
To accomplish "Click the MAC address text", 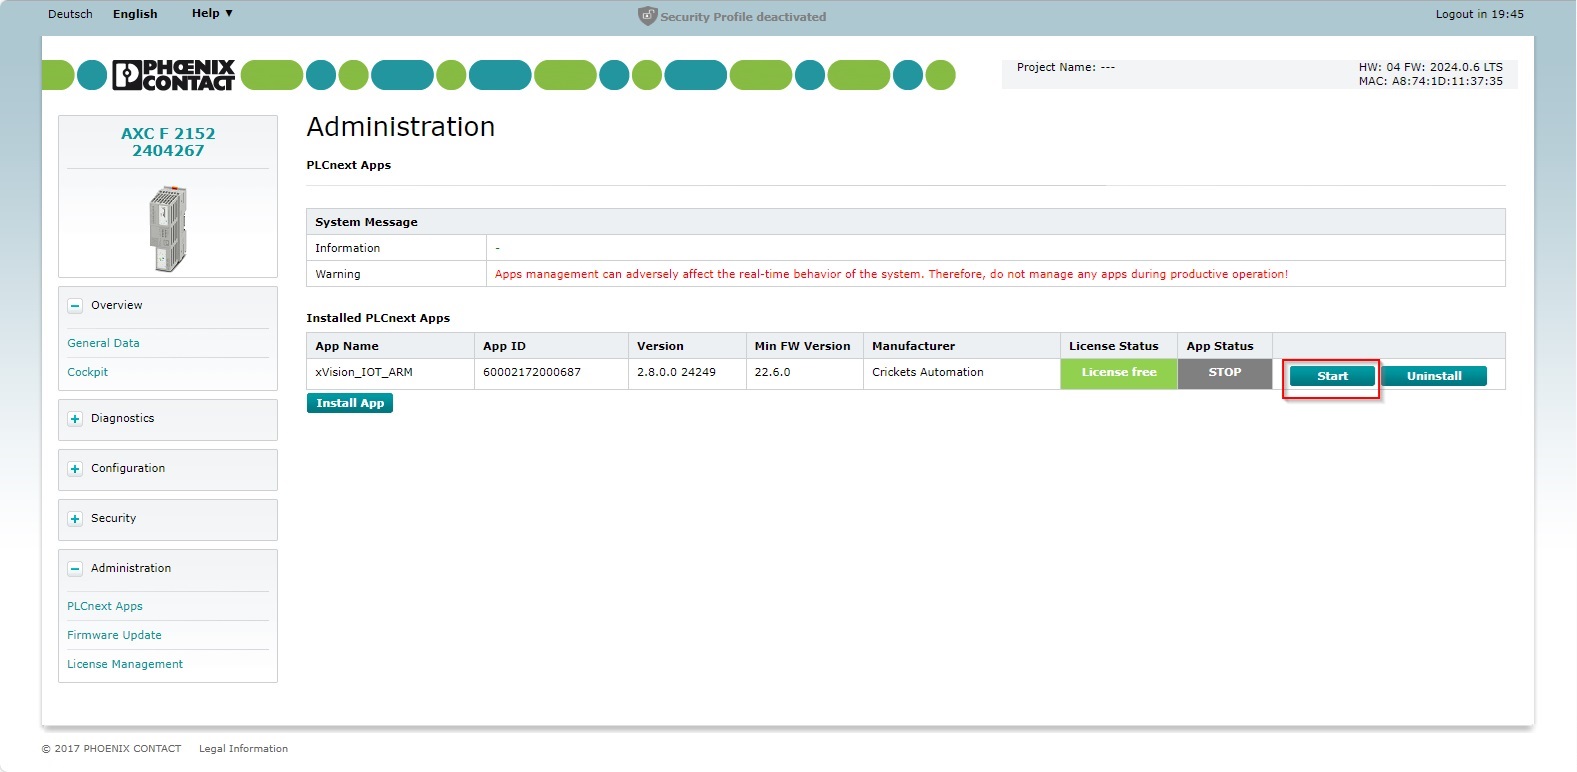I will coord(1430,81).
